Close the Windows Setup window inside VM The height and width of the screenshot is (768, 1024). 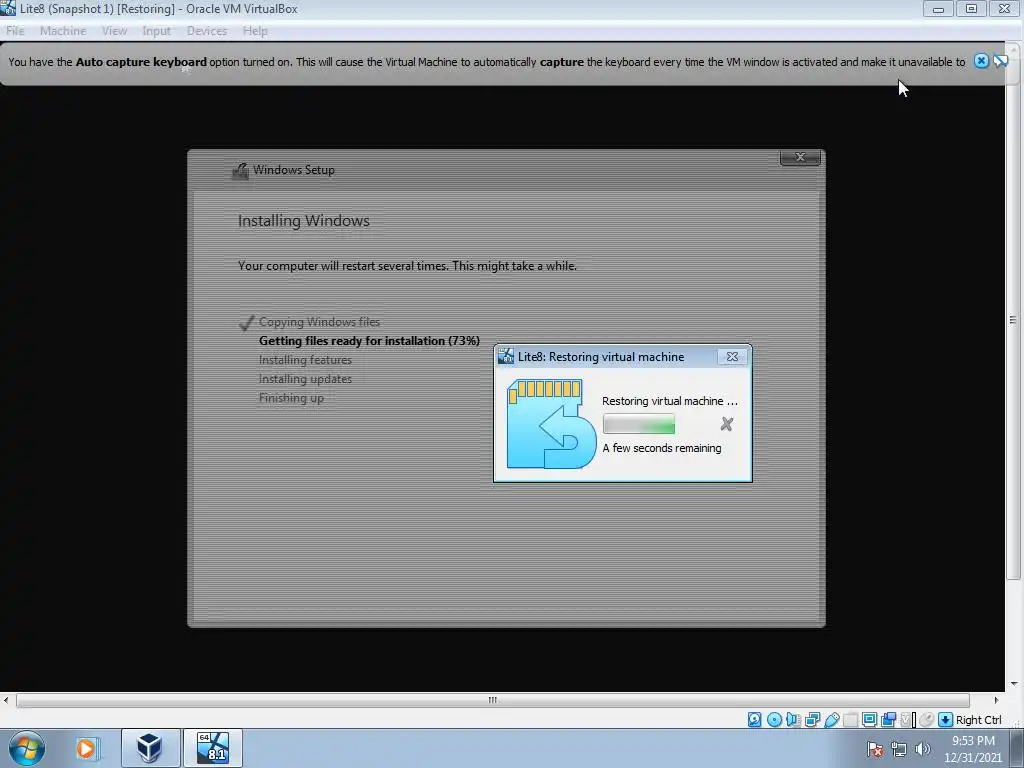point(800,157)
